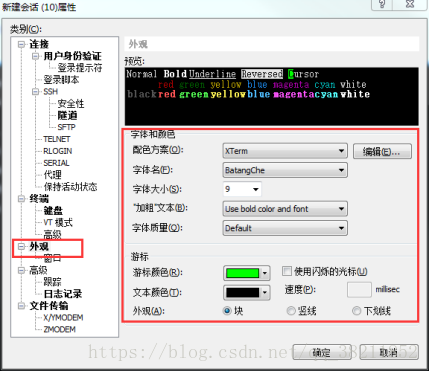The image size is (429, 372).
Task: Collapse the 用户身份验证 tree node
Action: (35, 56)
